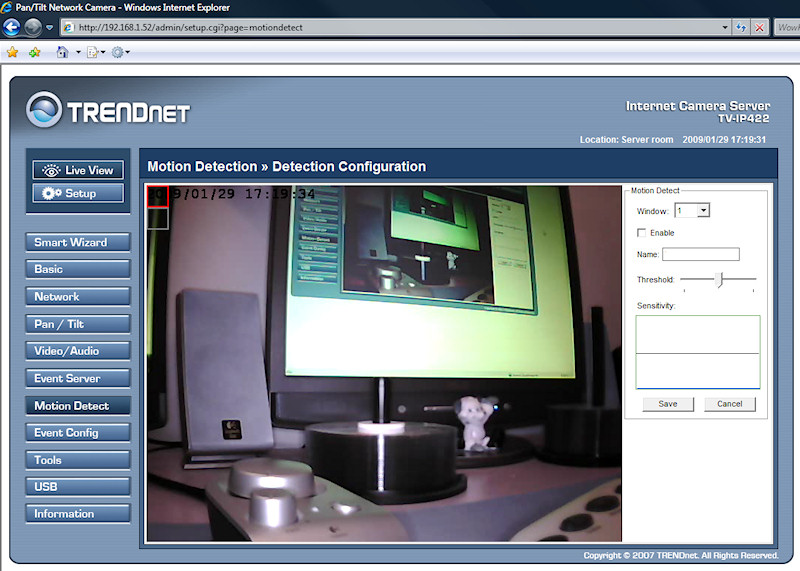Switch to Live View
800x571 pixels.
(78, 170)
